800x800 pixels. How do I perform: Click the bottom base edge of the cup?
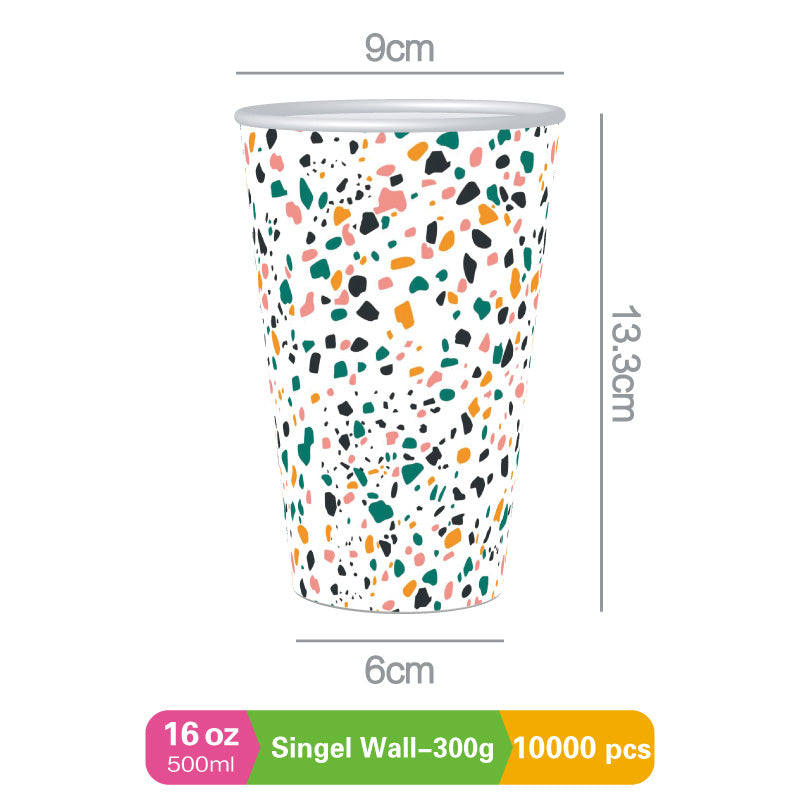tap(400, 609)
